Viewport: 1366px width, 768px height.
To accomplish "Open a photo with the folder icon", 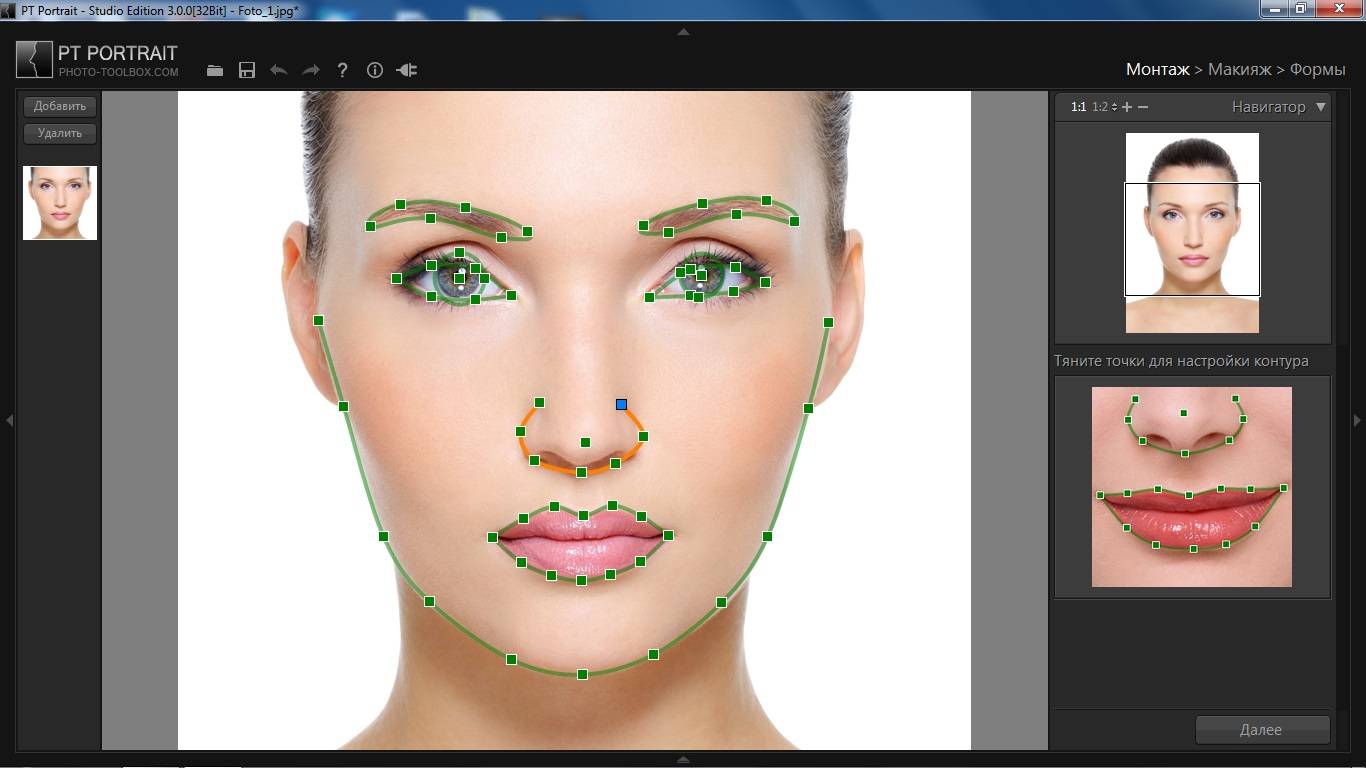I will [215, 70].
